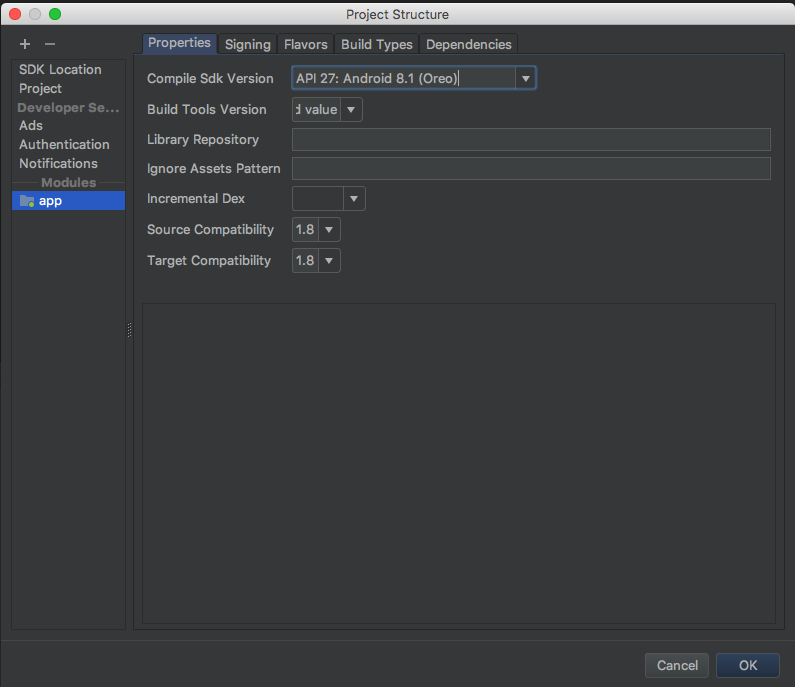Click the Target Compatibility 1.8 value
The width and height of the screenshot is (795, 687).
coord(305,261)
